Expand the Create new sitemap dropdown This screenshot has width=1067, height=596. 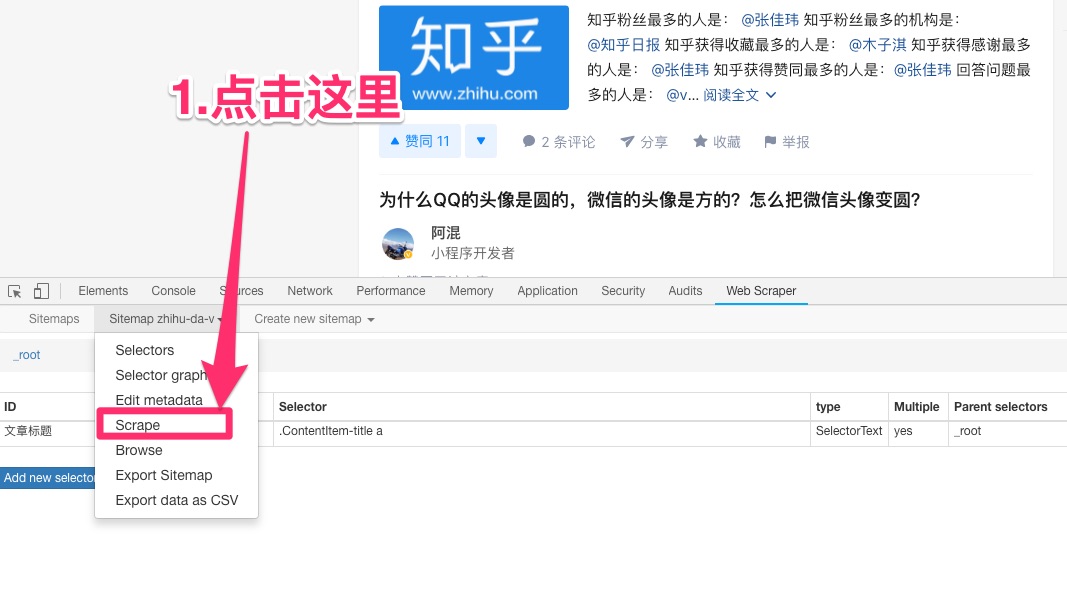coord(314,318)
